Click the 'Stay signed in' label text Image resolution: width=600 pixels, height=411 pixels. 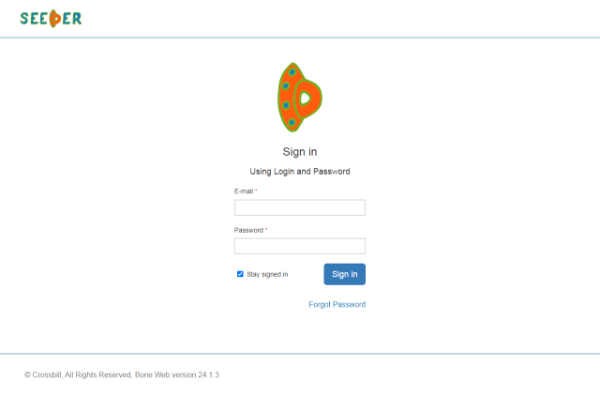[x=267, y=274]
